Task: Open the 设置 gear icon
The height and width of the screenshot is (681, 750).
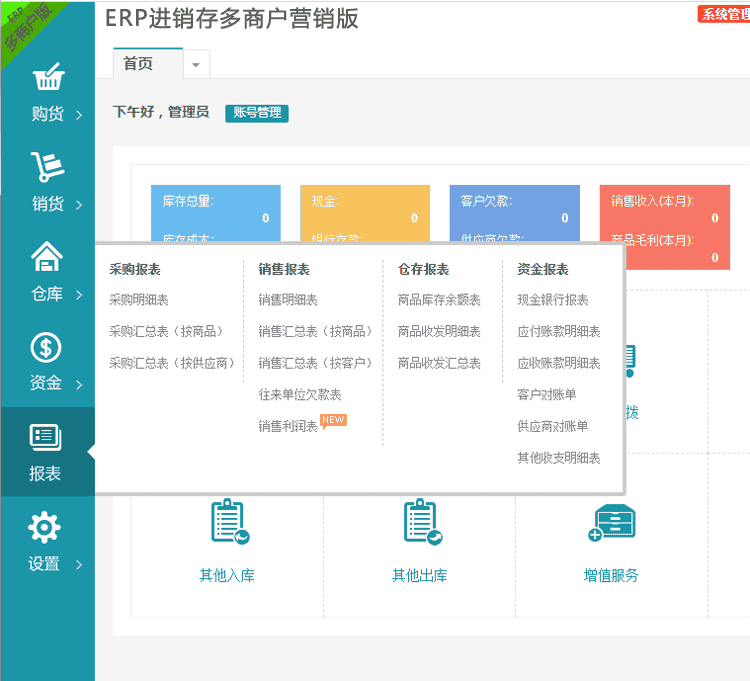Action: pyautogui.click(x=45, y=527)
